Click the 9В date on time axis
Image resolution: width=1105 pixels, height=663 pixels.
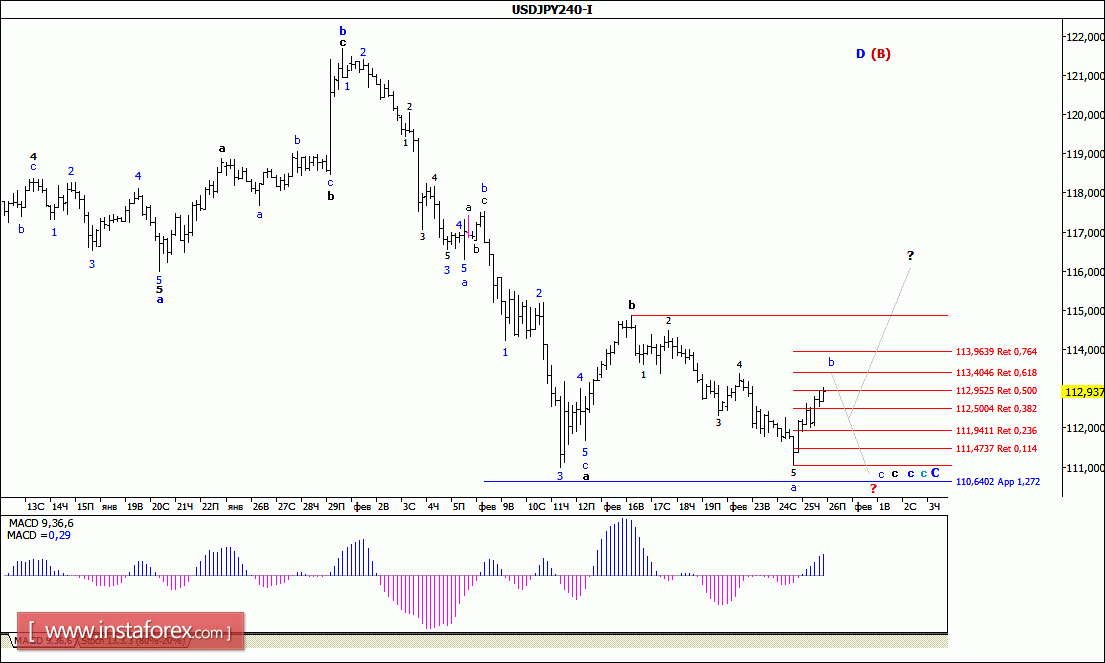[x=508, y=506]
